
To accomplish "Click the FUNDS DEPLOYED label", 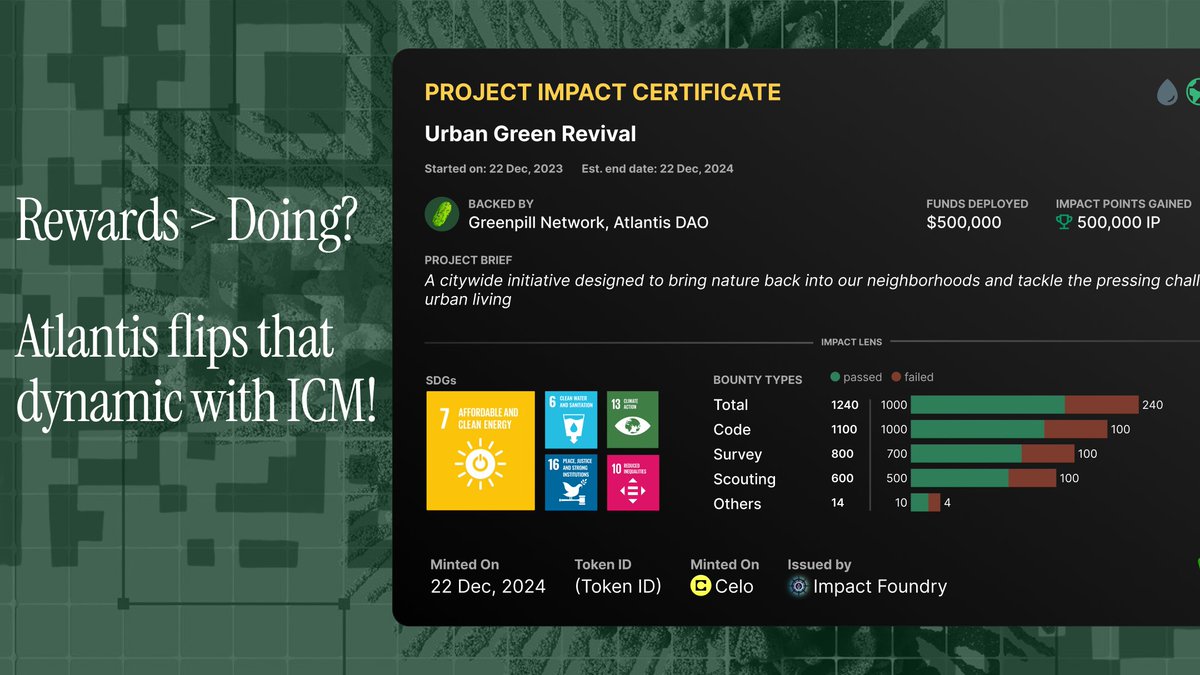I will pyautogui.click(x=977, y=204).
